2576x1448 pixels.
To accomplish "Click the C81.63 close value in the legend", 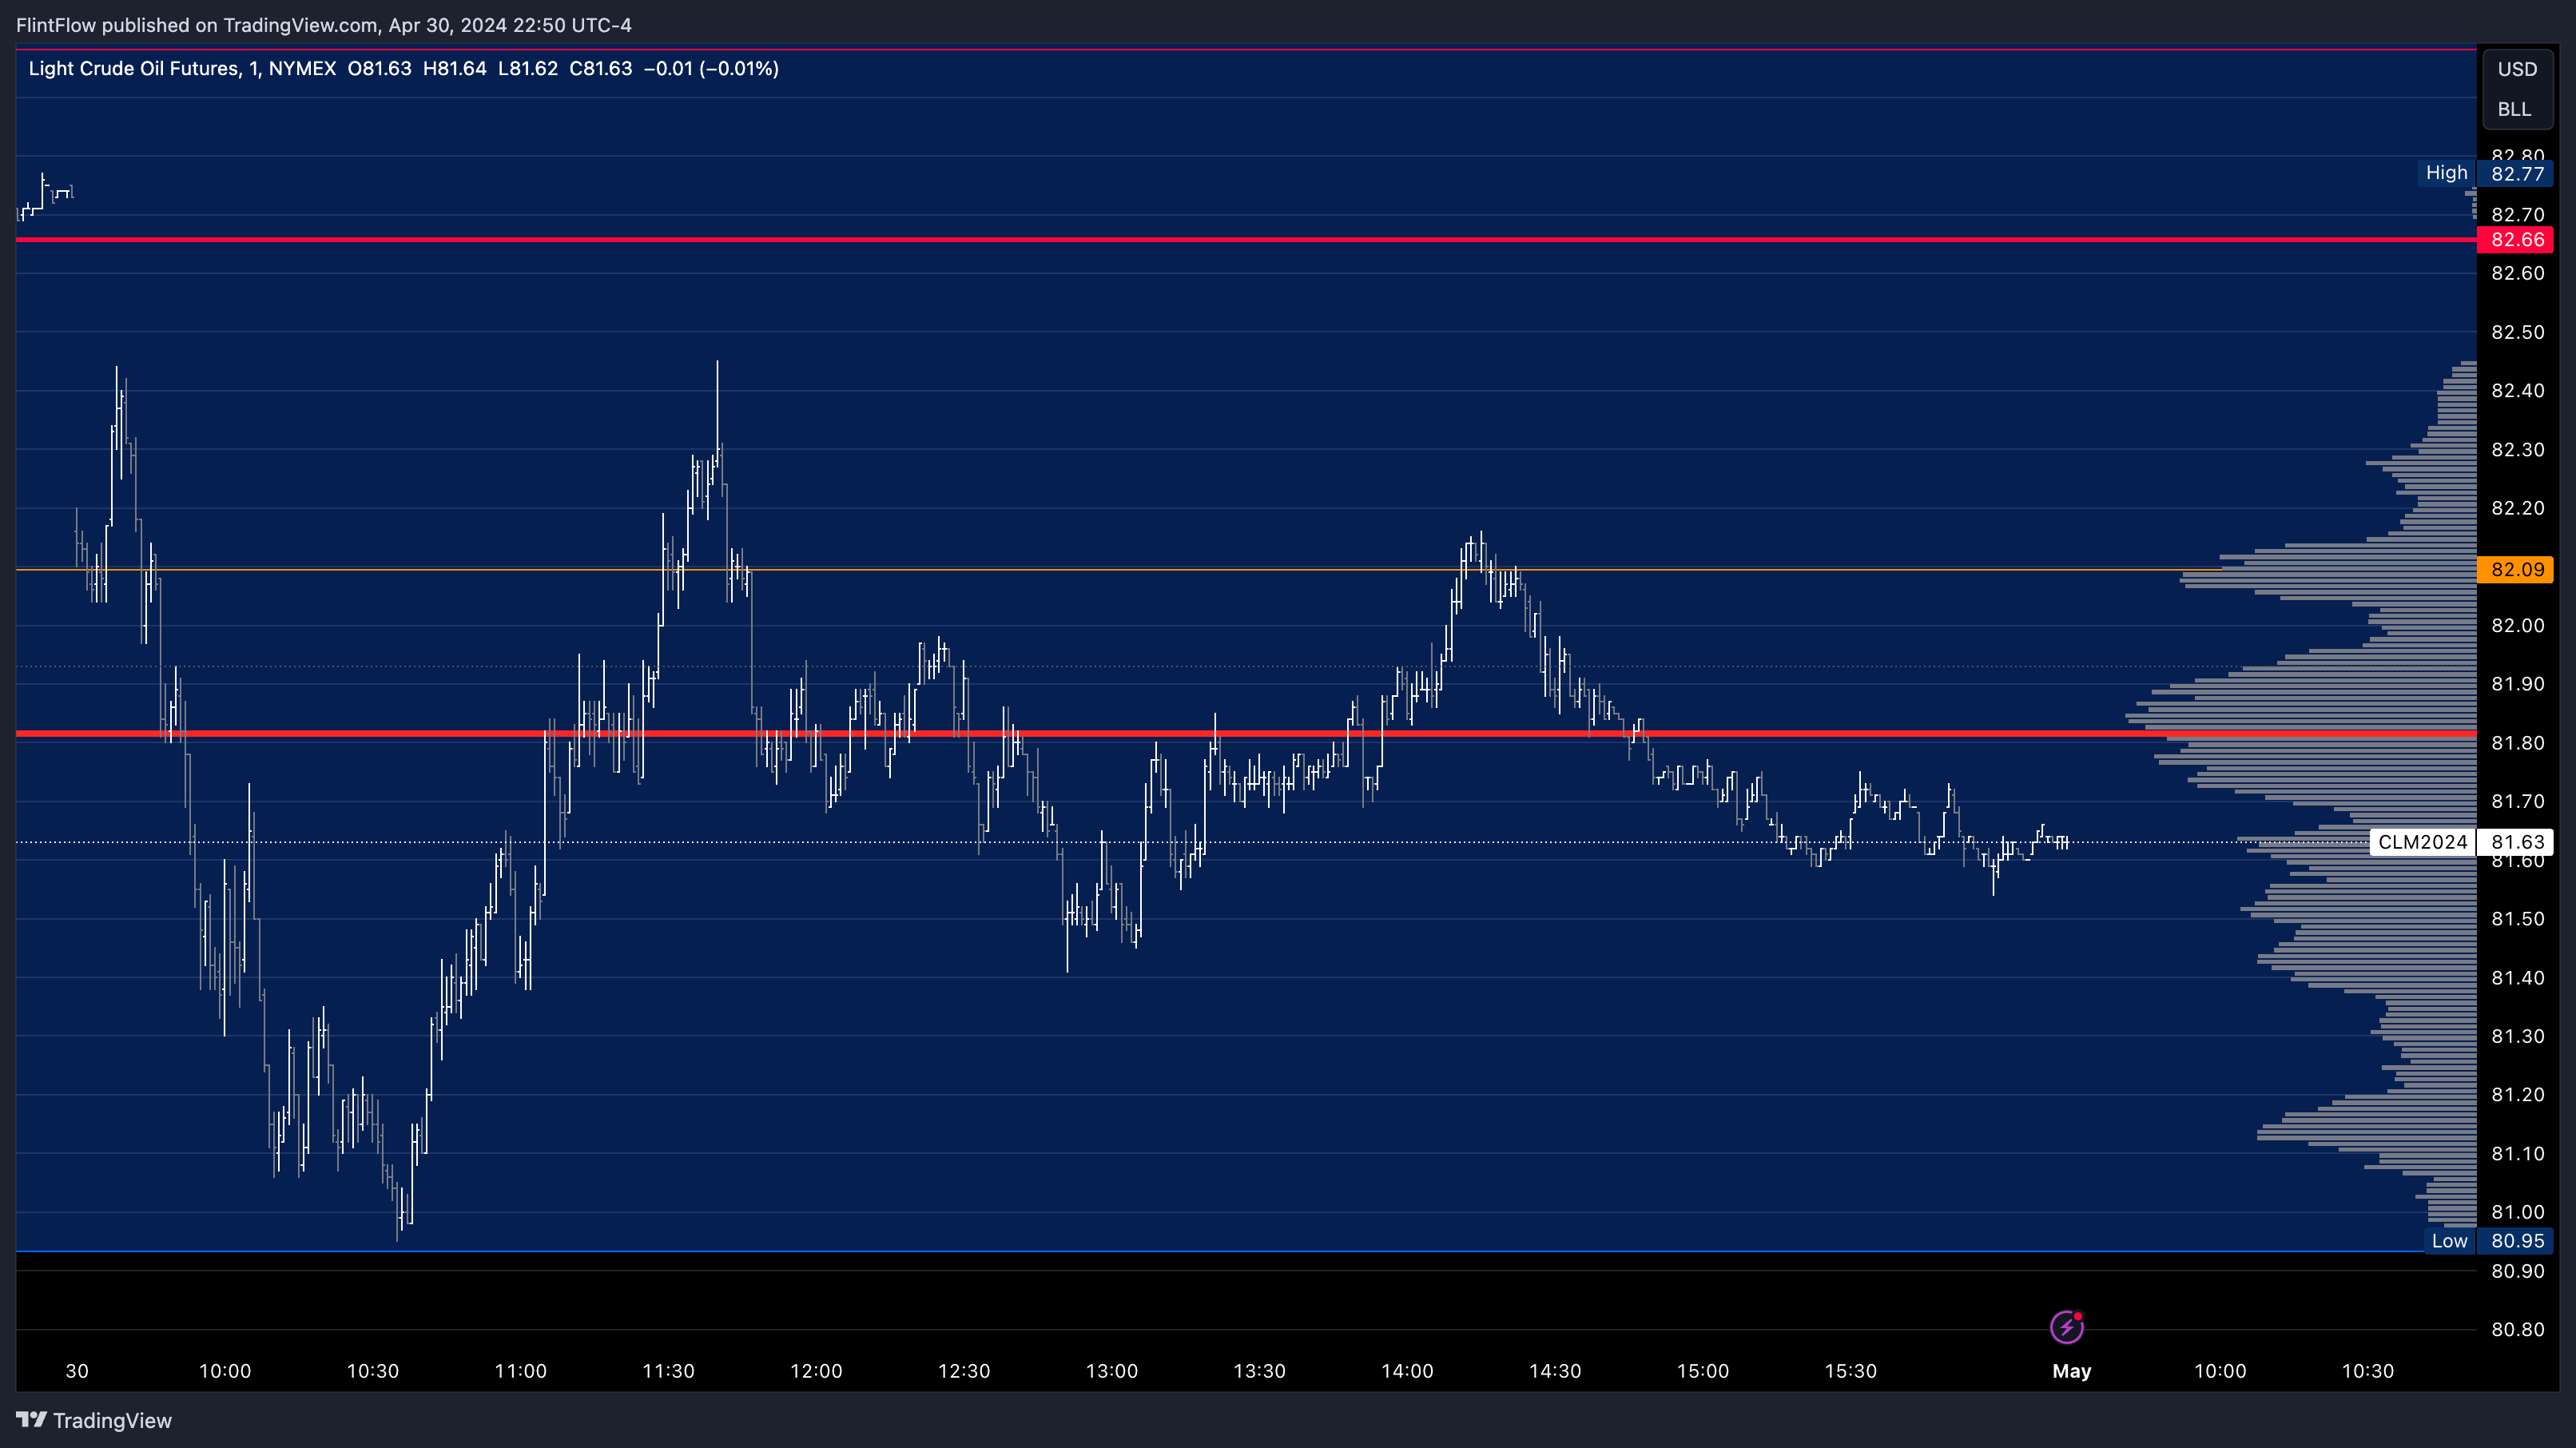I will tap(600, 68).
